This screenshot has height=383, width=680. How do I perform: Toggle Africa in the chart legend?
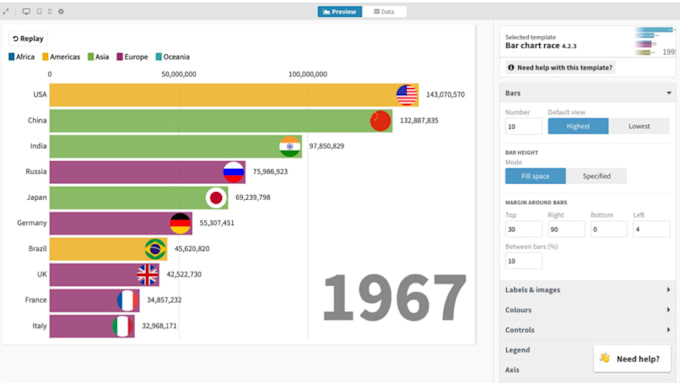22,57
